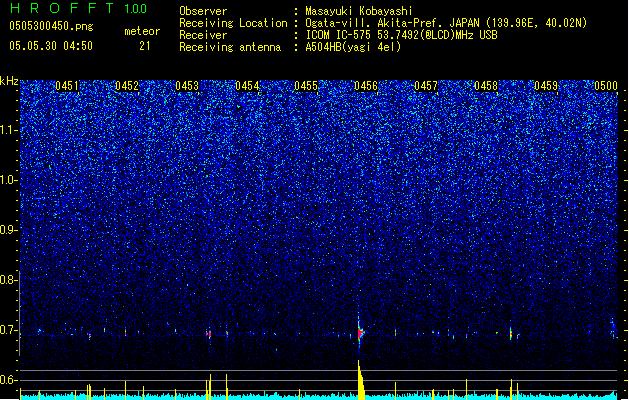Click the HROFFT program title
629x400 pixels.
pos(62,8)
